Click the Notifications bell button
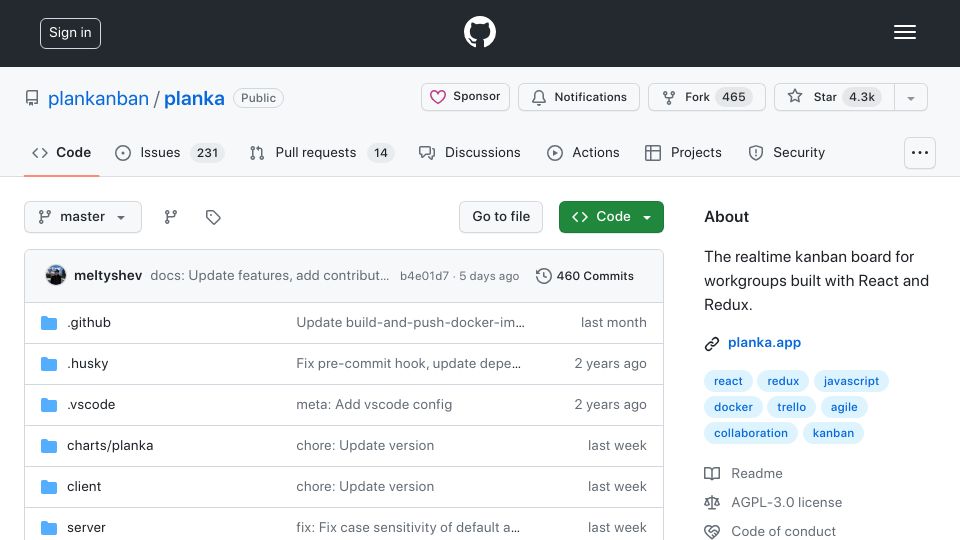 click(579, 97)
